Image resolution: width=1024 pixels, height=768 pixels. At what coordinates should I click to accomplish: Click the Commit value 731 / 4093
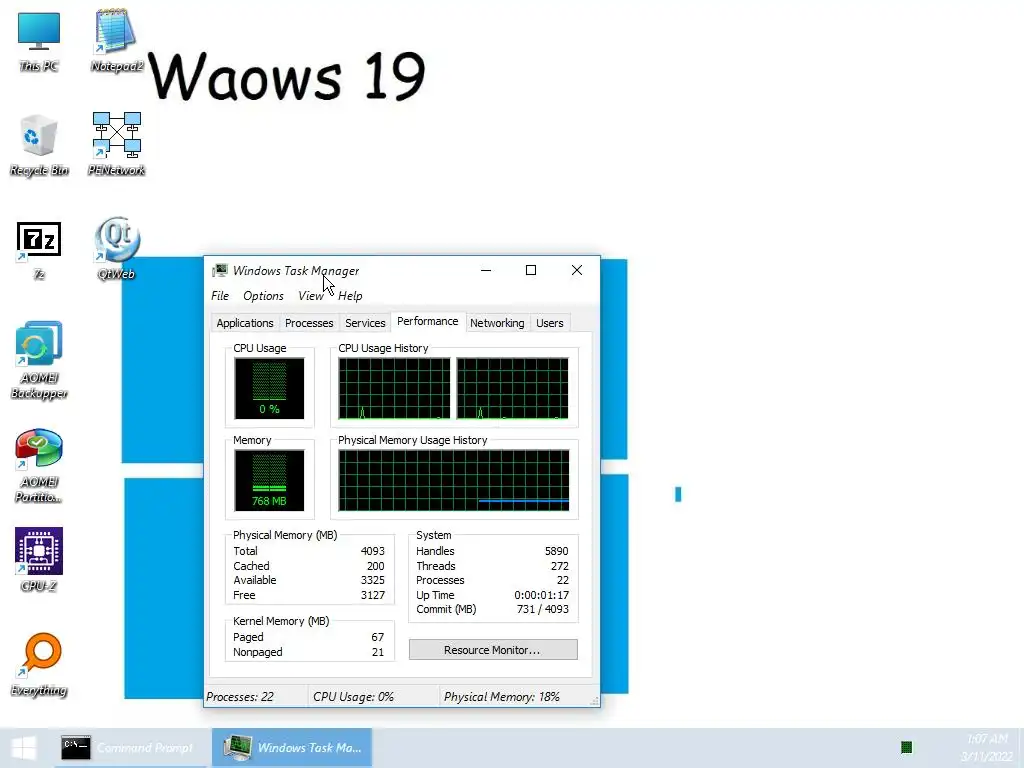click(543, 609)
